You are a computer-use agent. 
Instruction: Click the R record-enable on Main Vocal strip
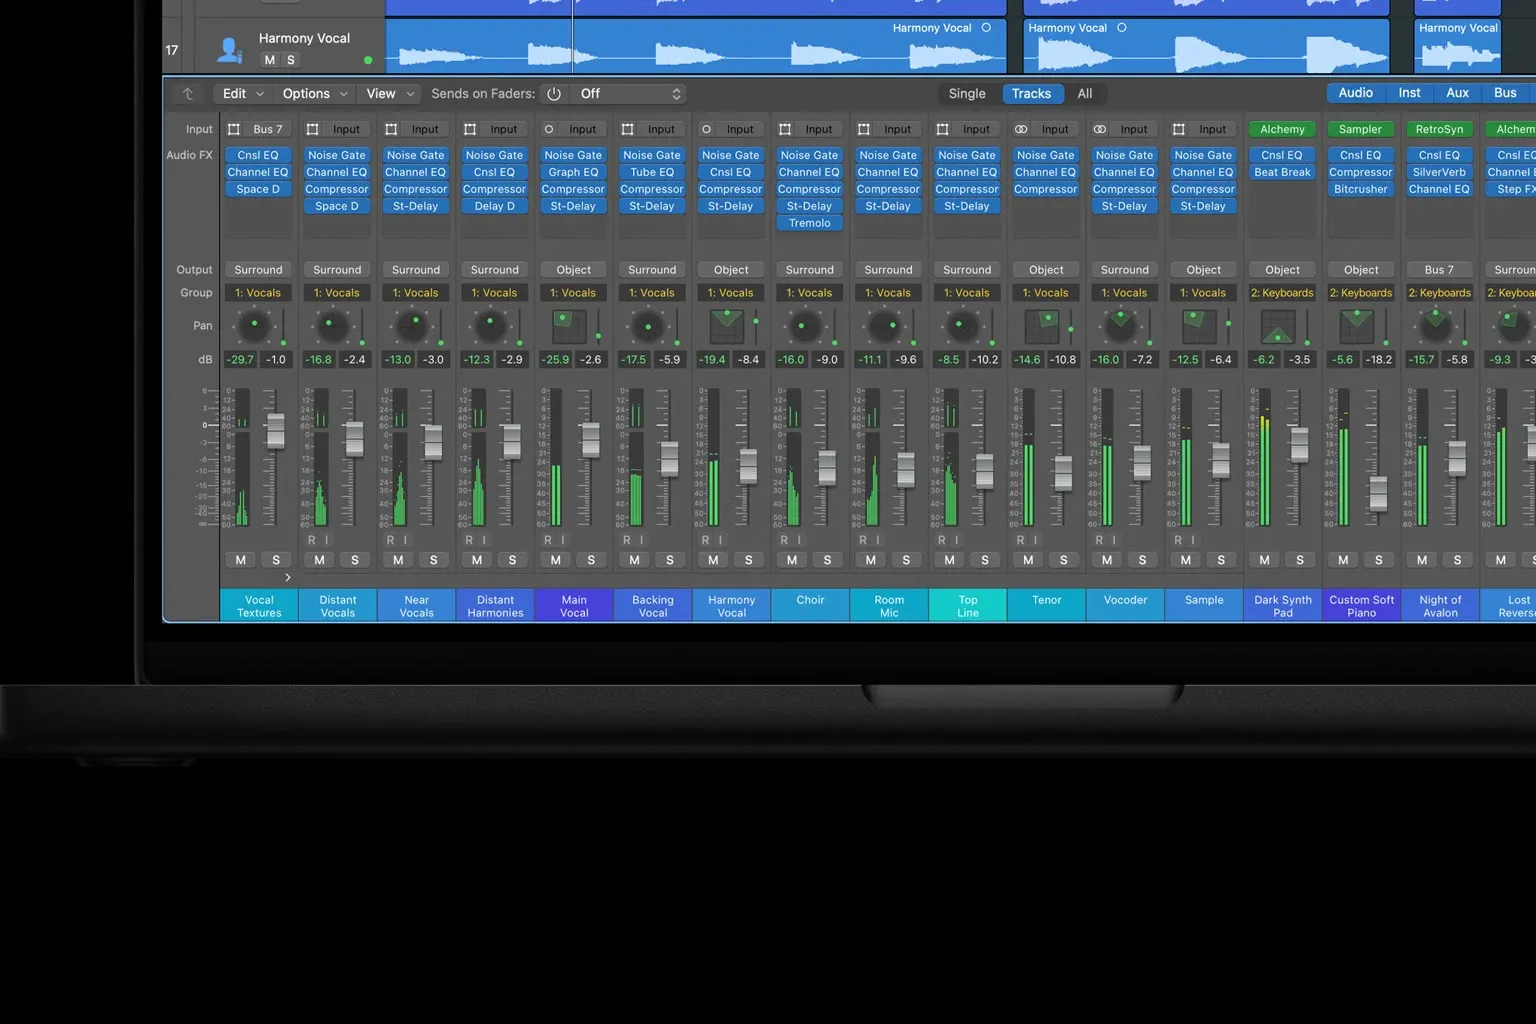click(548, 540)
